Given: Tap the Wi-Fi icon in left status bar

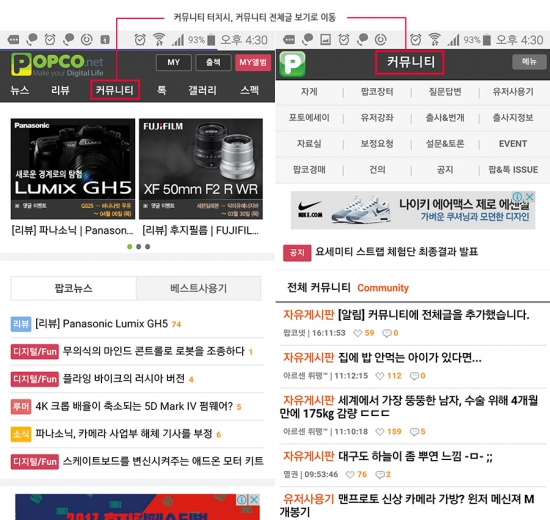Looking at the screenshot, I should 159,39.
